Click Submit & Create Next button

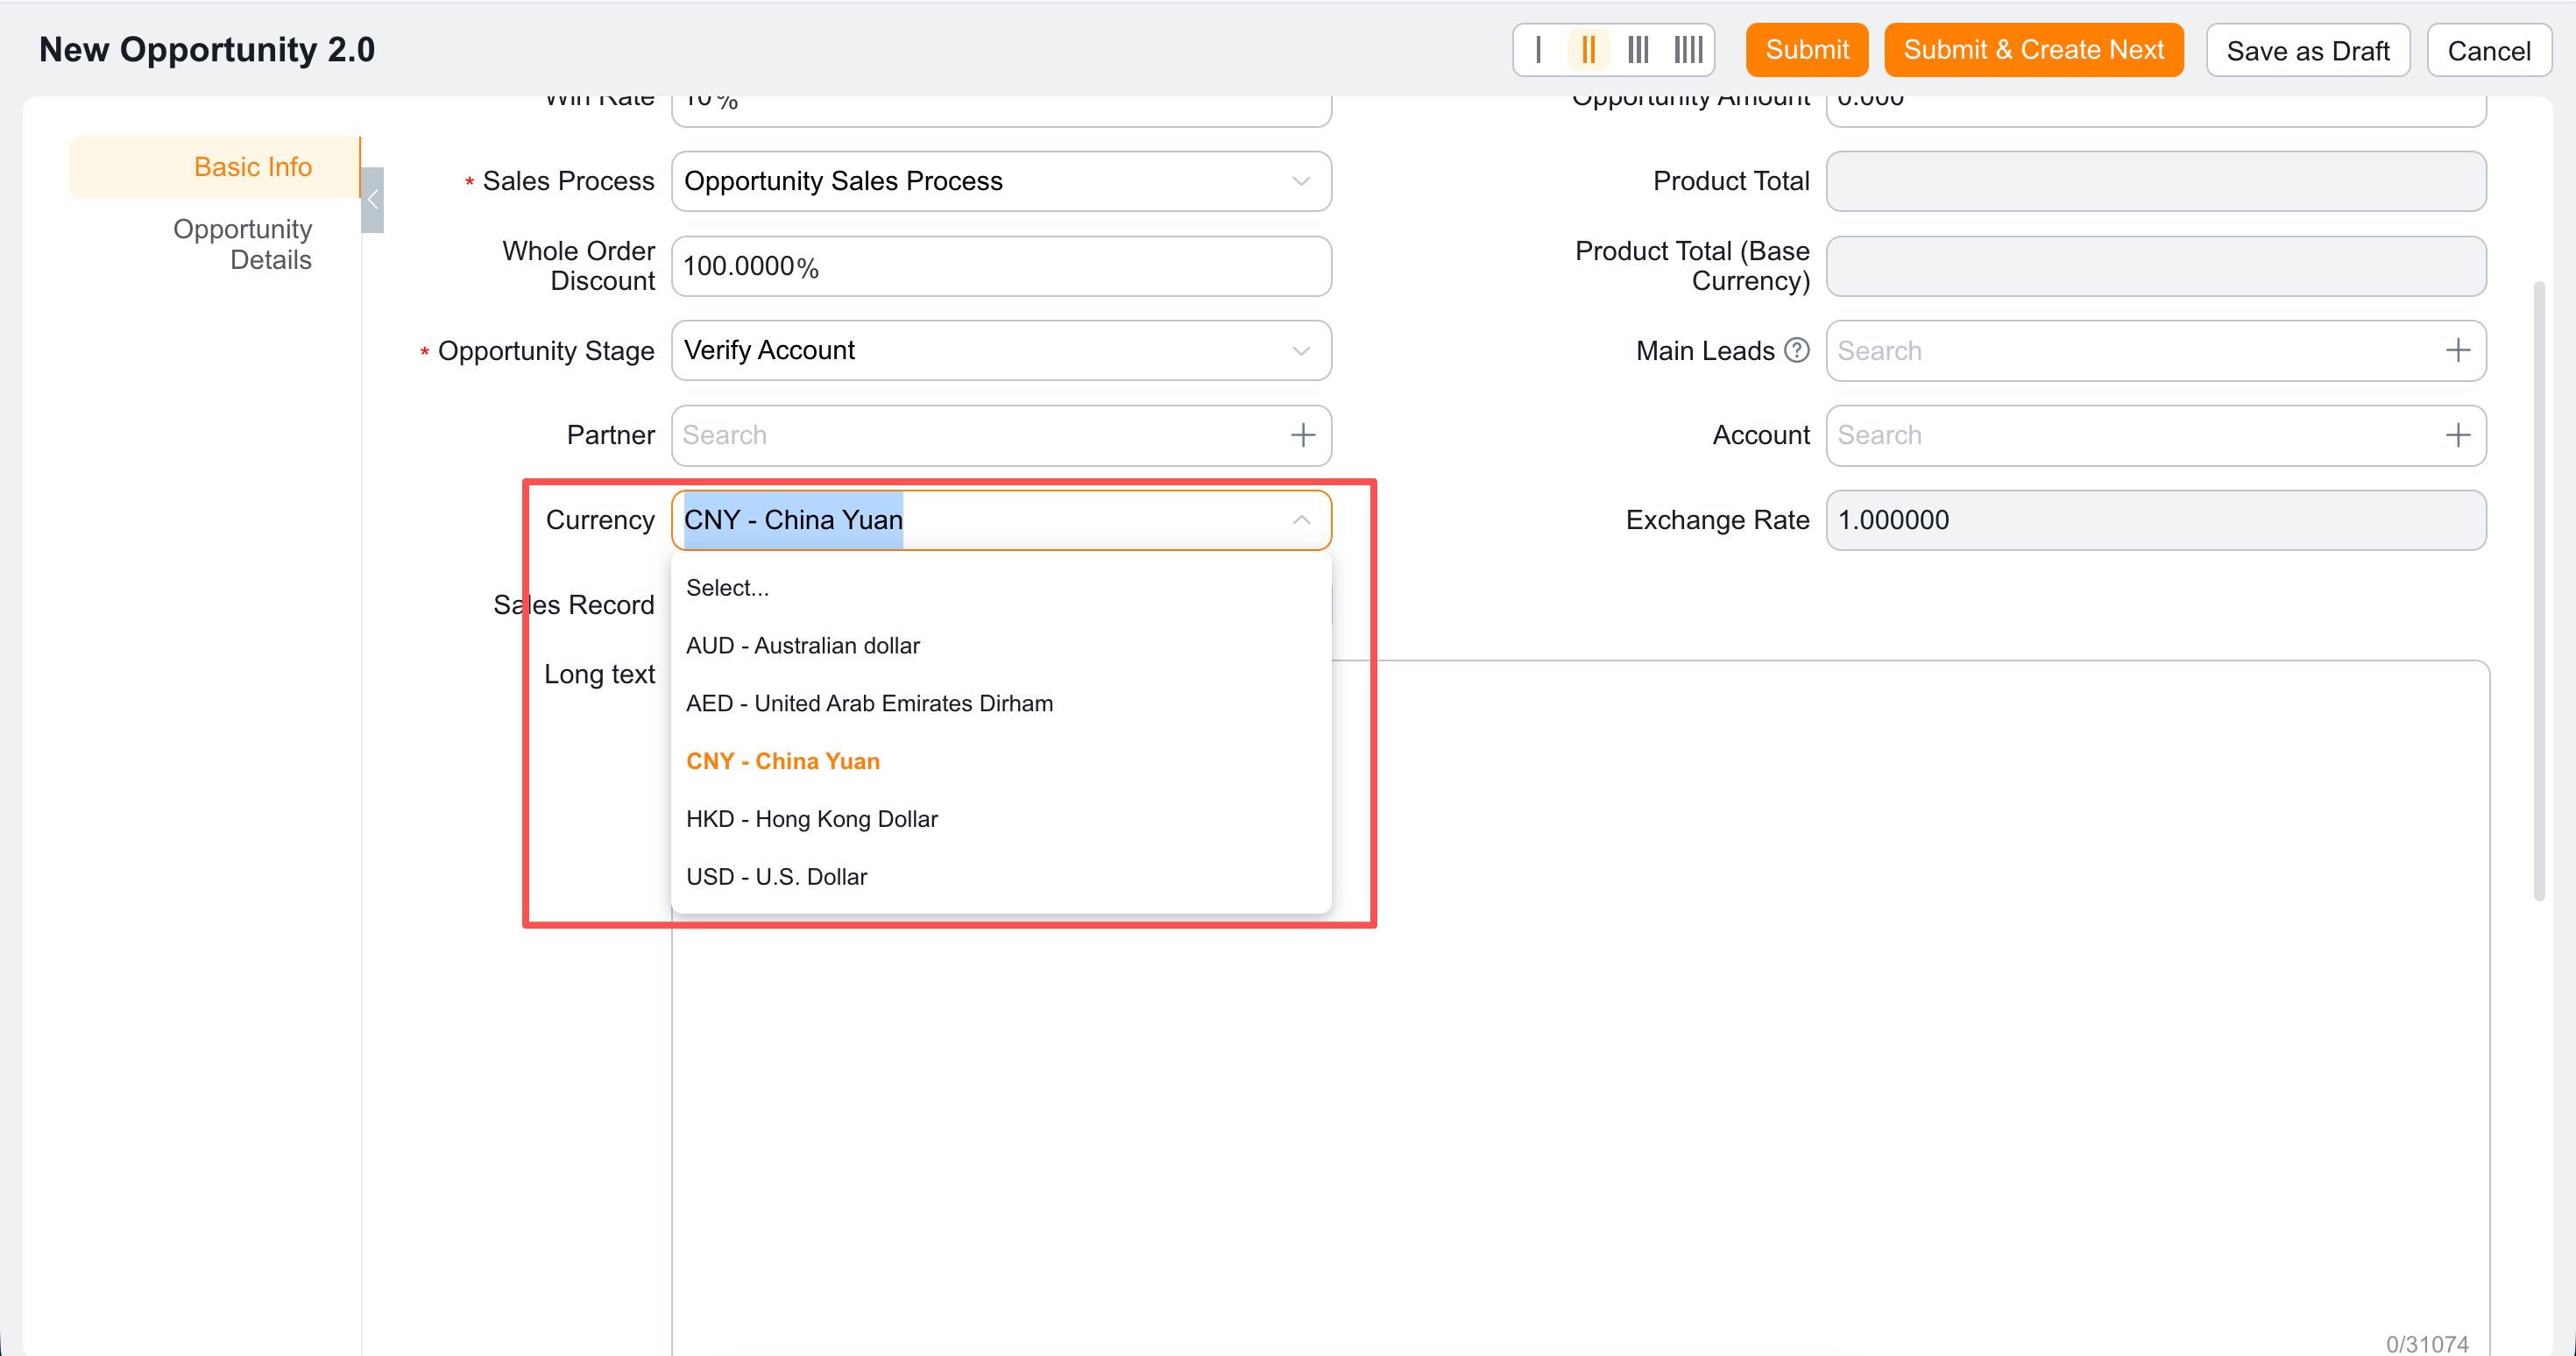coord(2033,50)
